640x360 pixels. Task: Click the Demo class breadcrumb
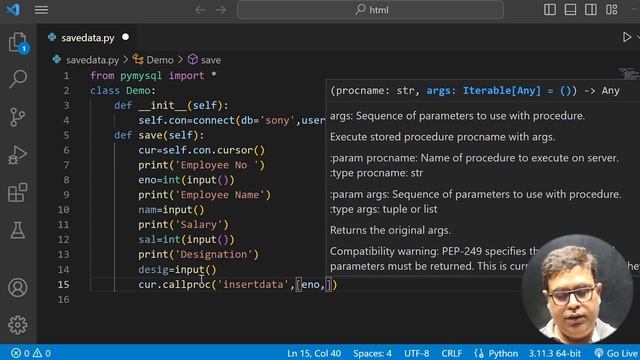pos(153,60)
